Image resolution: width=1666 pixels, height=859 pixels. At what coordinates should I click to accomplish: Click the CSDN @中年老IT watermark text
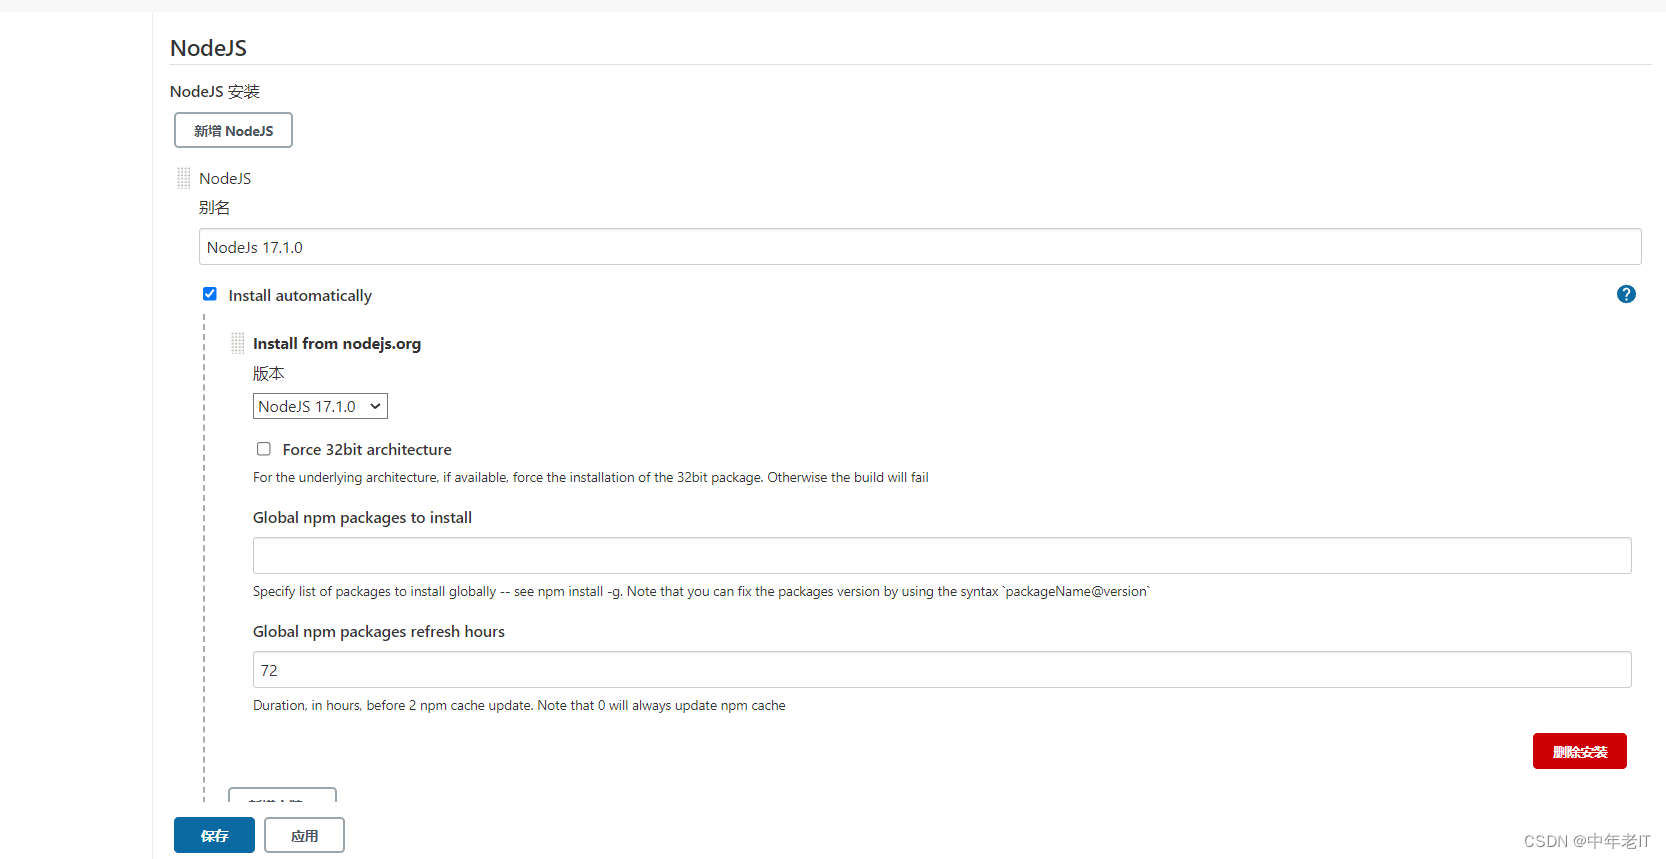click(x=1586, y=841)
